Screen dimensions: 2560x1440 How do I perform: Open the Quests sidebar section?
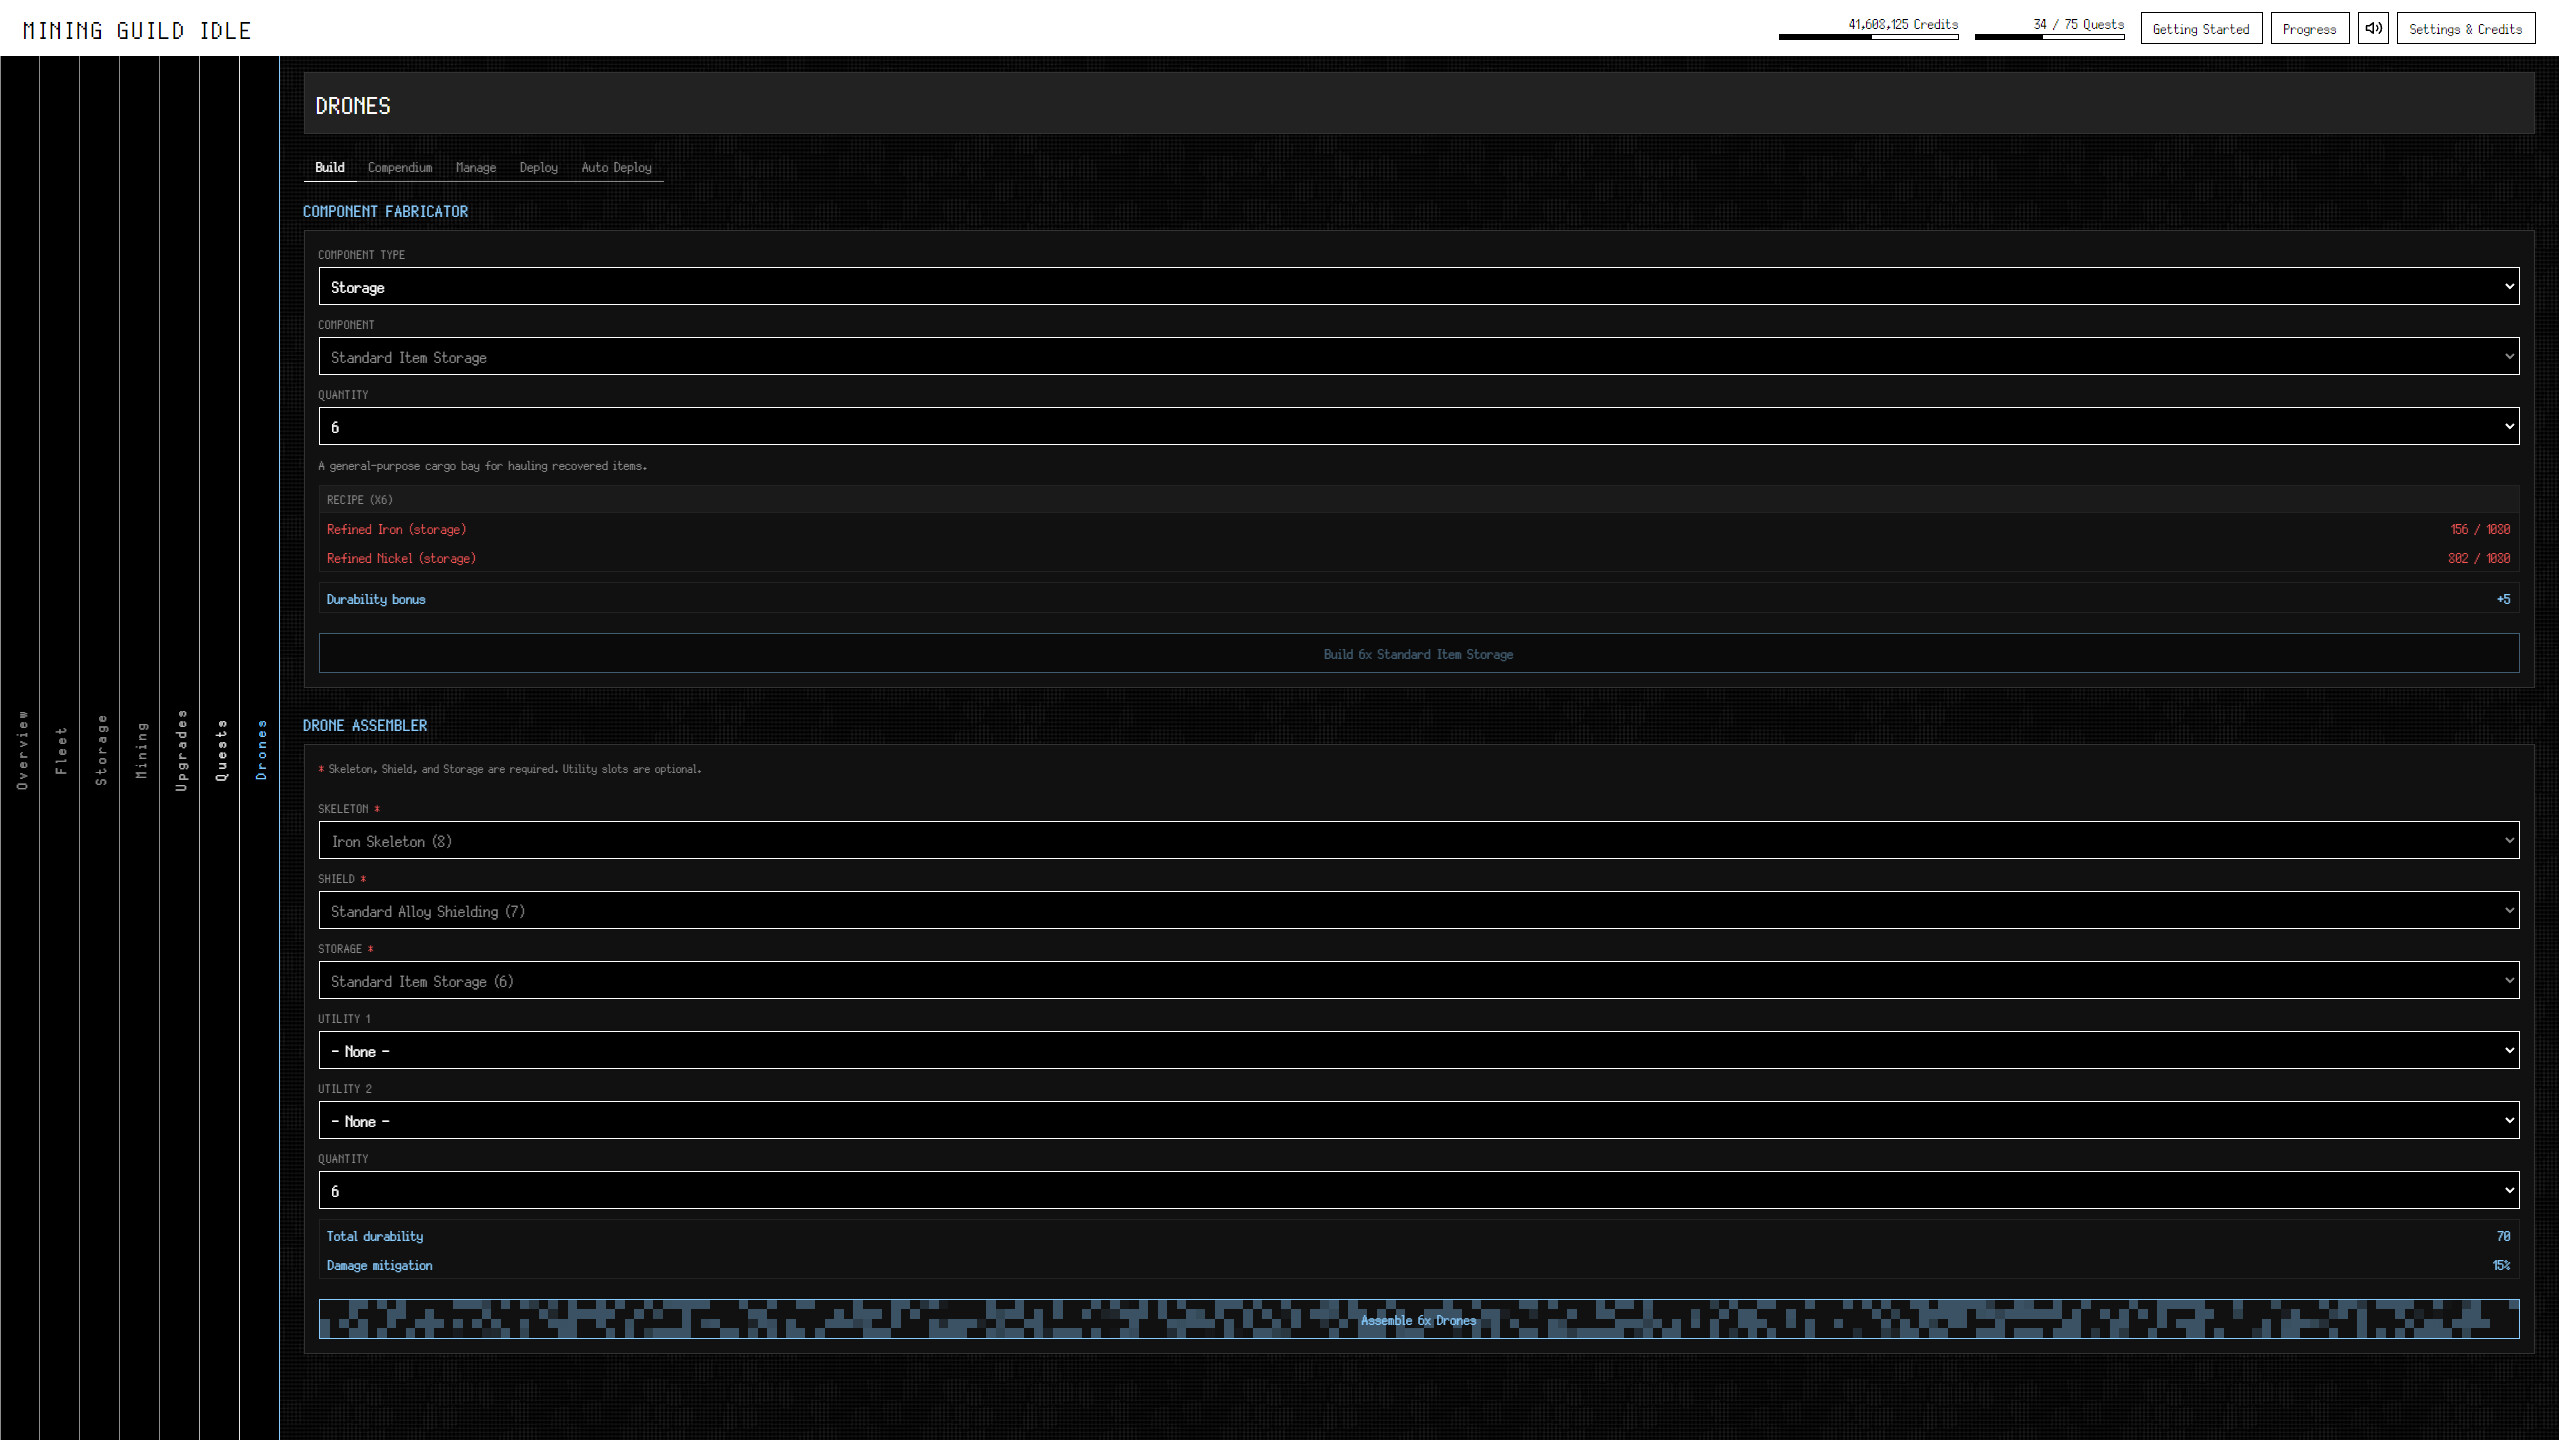tap(220, 748)
